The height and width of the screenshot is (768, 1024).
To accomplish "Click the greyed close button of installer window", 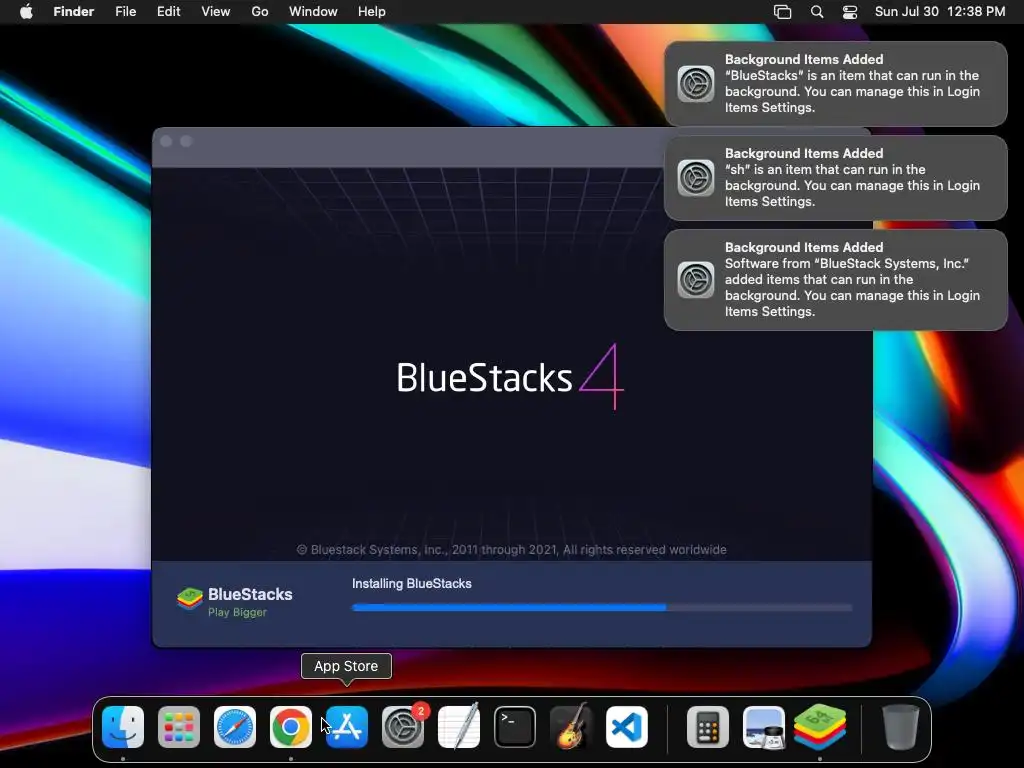I will click(166, 141).
